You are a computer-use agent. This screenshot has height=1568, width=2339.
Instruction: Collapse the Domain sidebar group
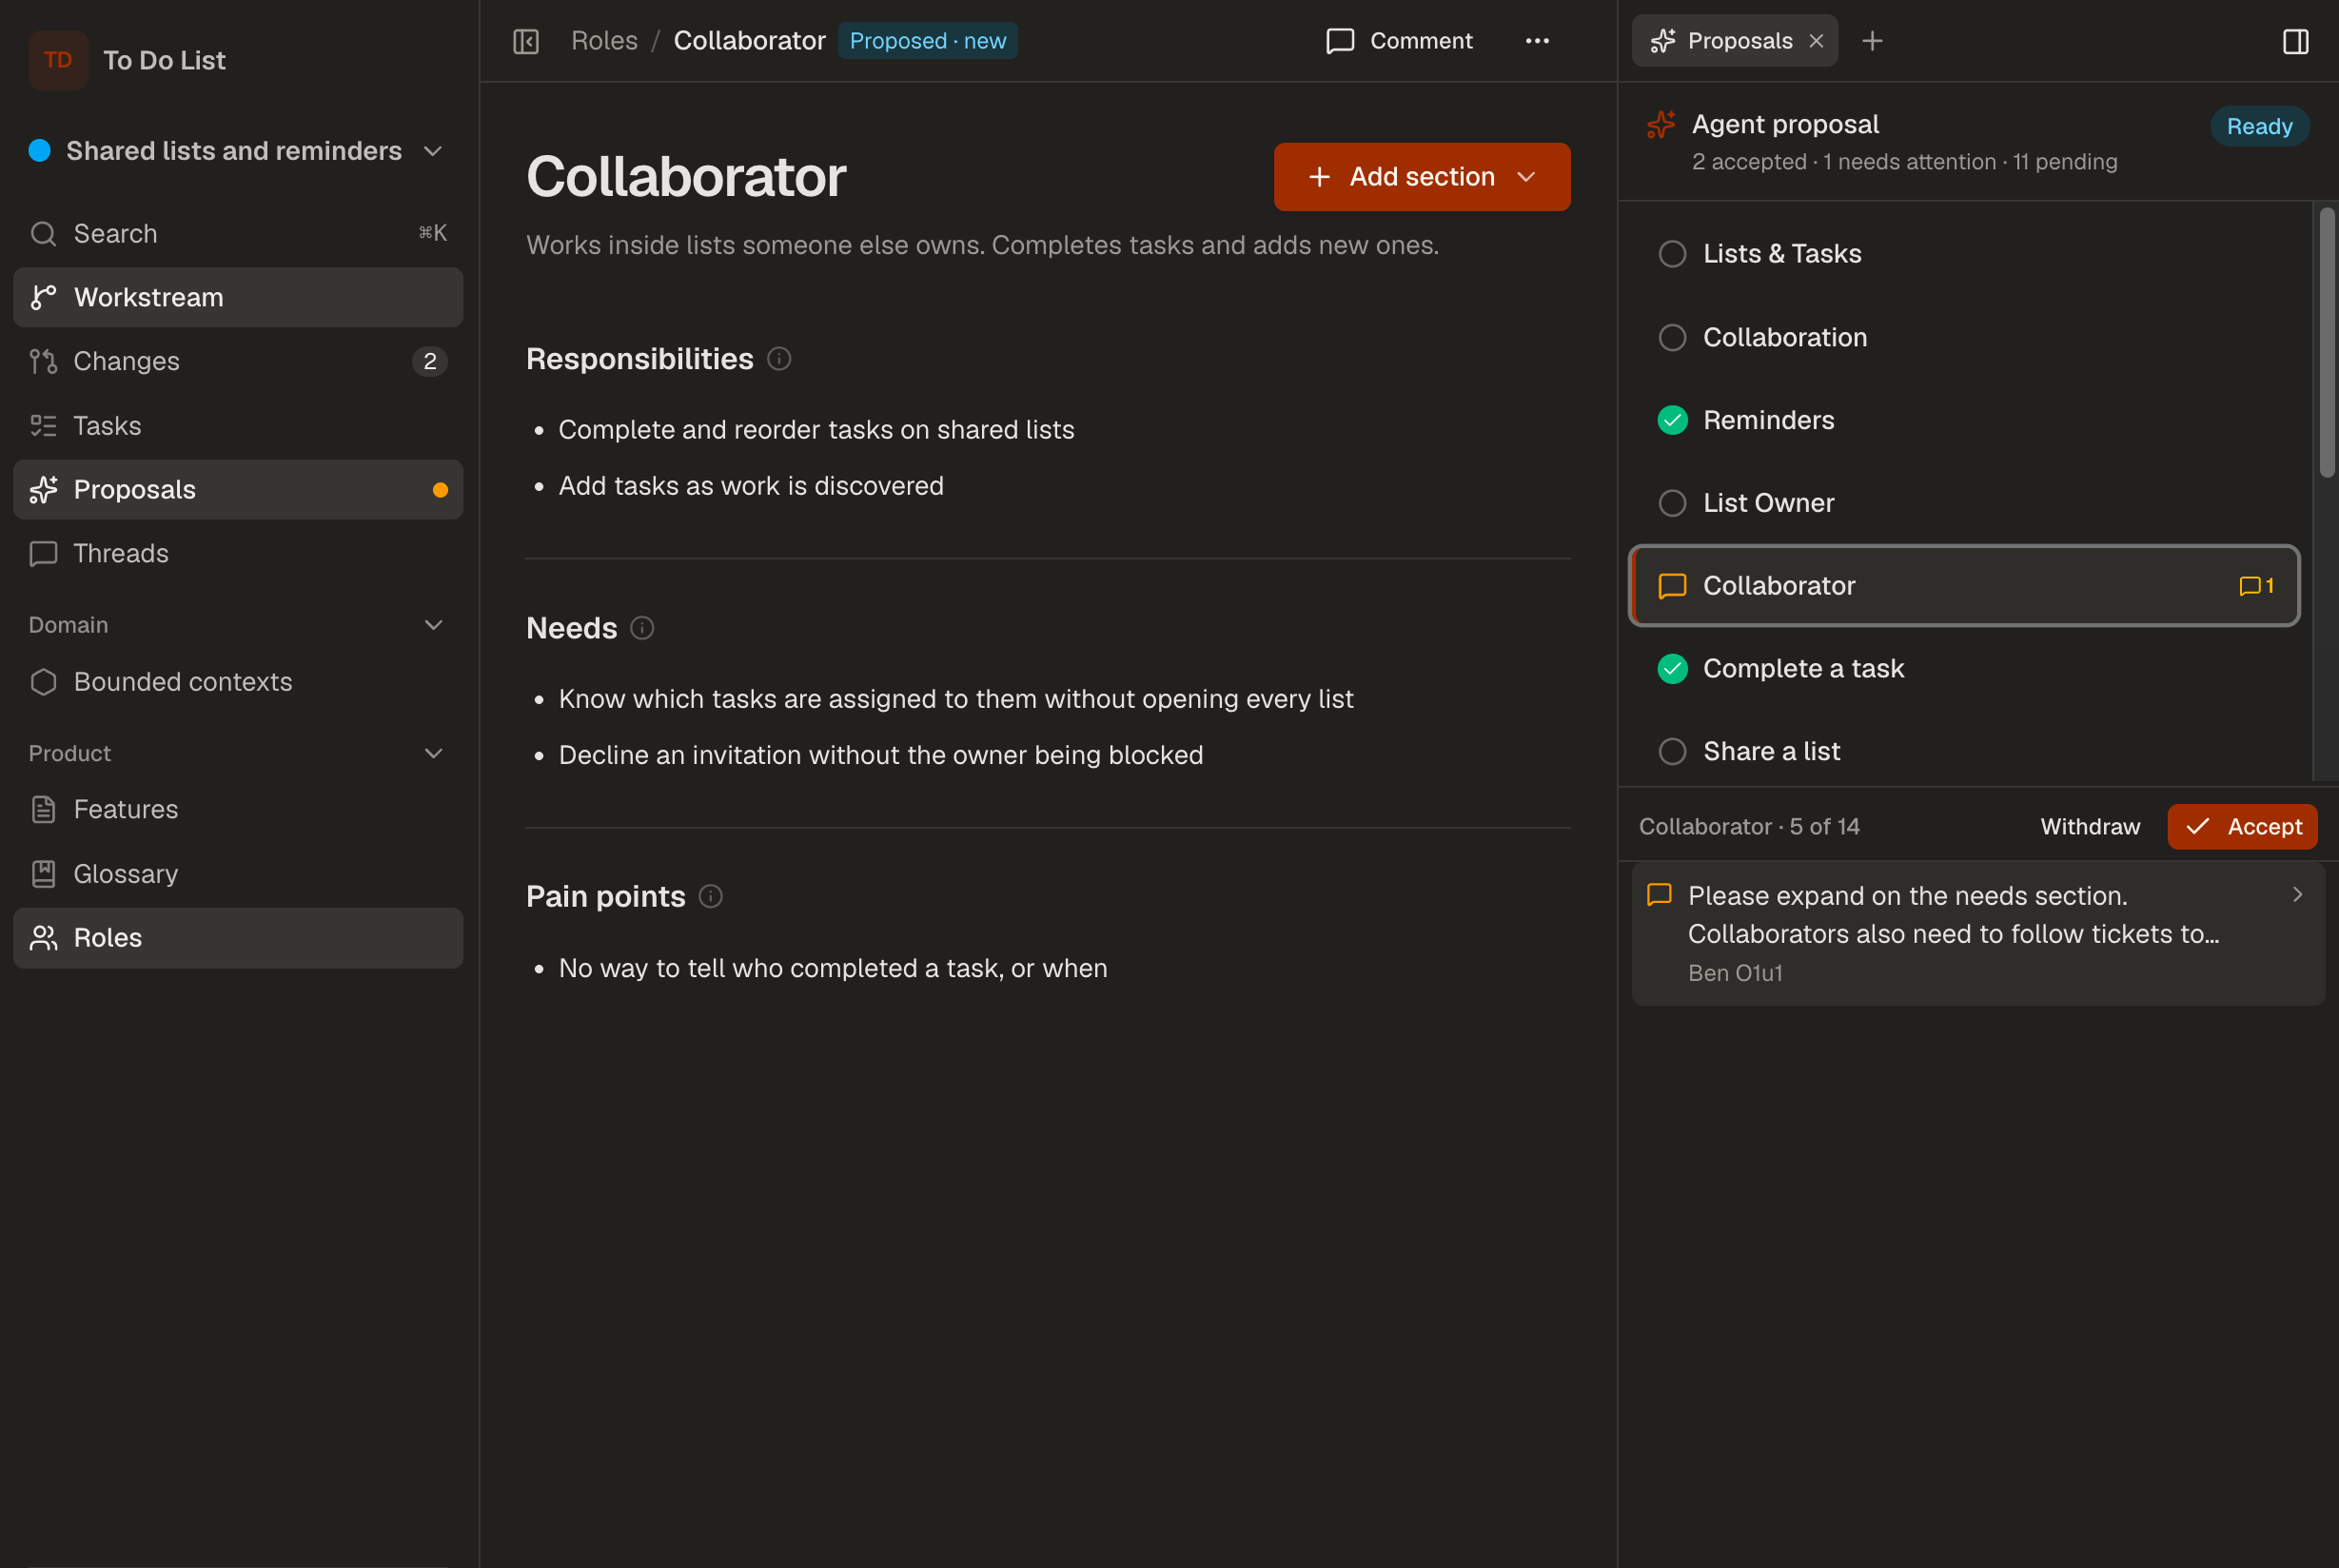(433, 625)
